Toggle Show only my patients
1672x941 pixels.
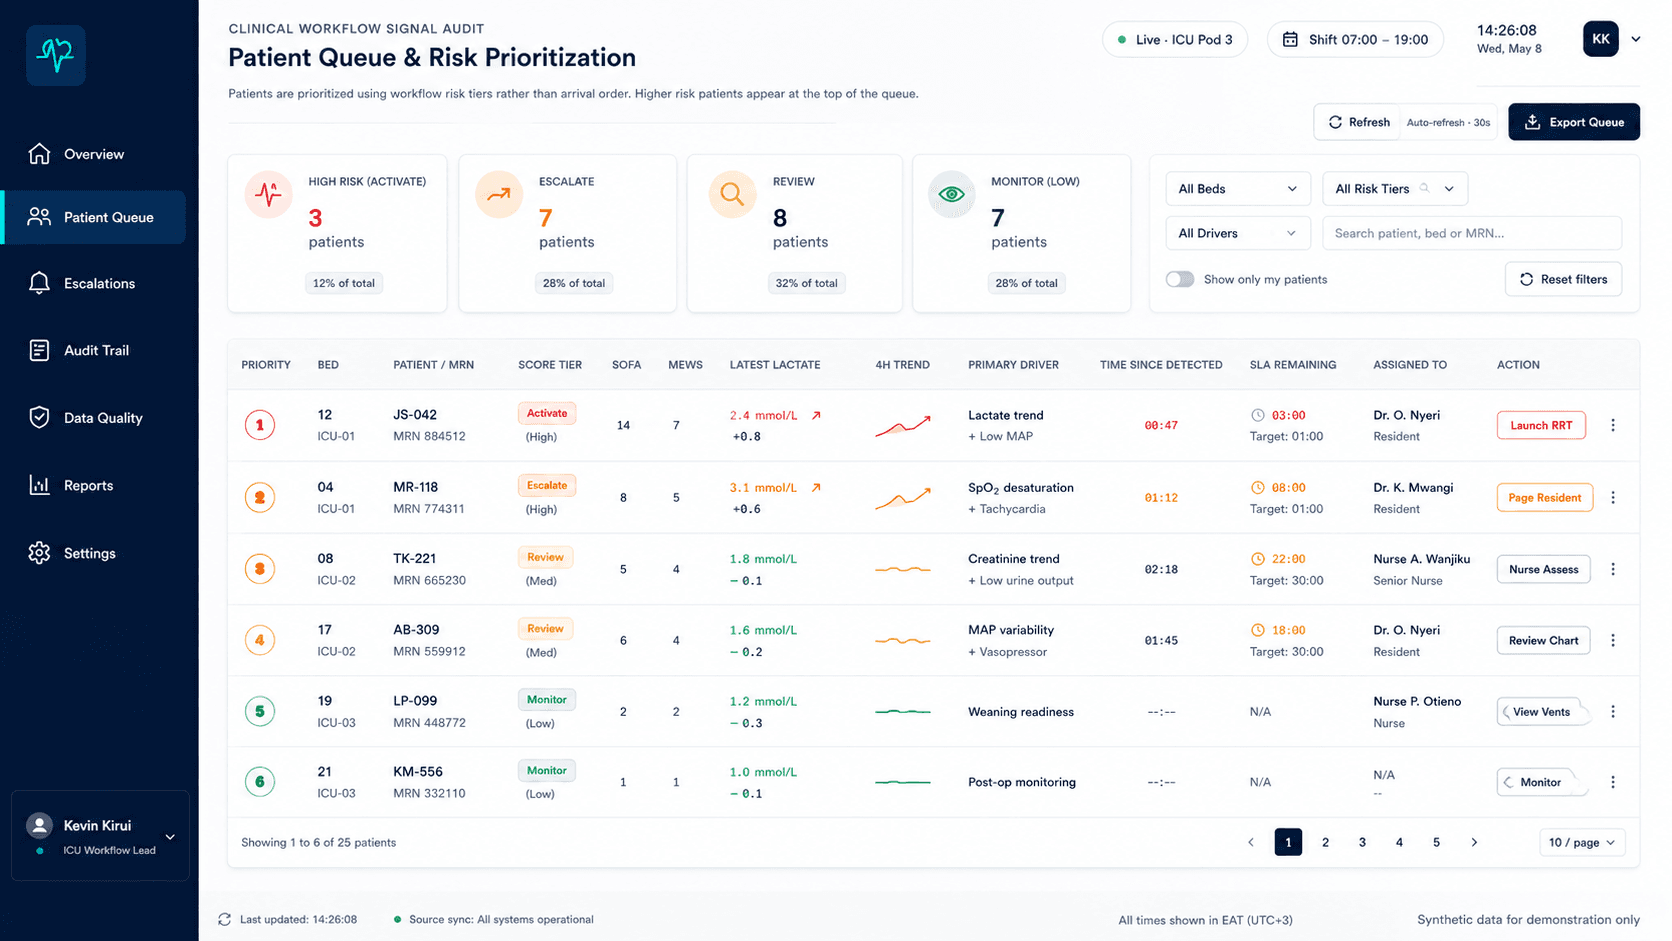coord(1180,279)
